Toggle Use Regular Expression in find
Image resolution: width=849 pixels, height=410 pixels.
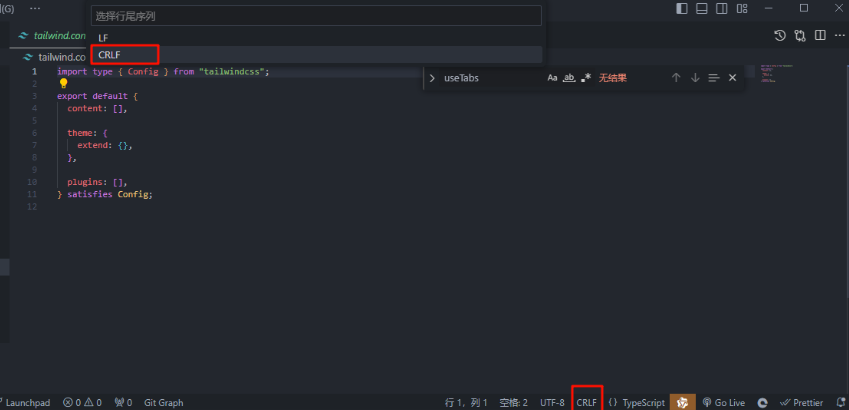[x=586, y=78]
